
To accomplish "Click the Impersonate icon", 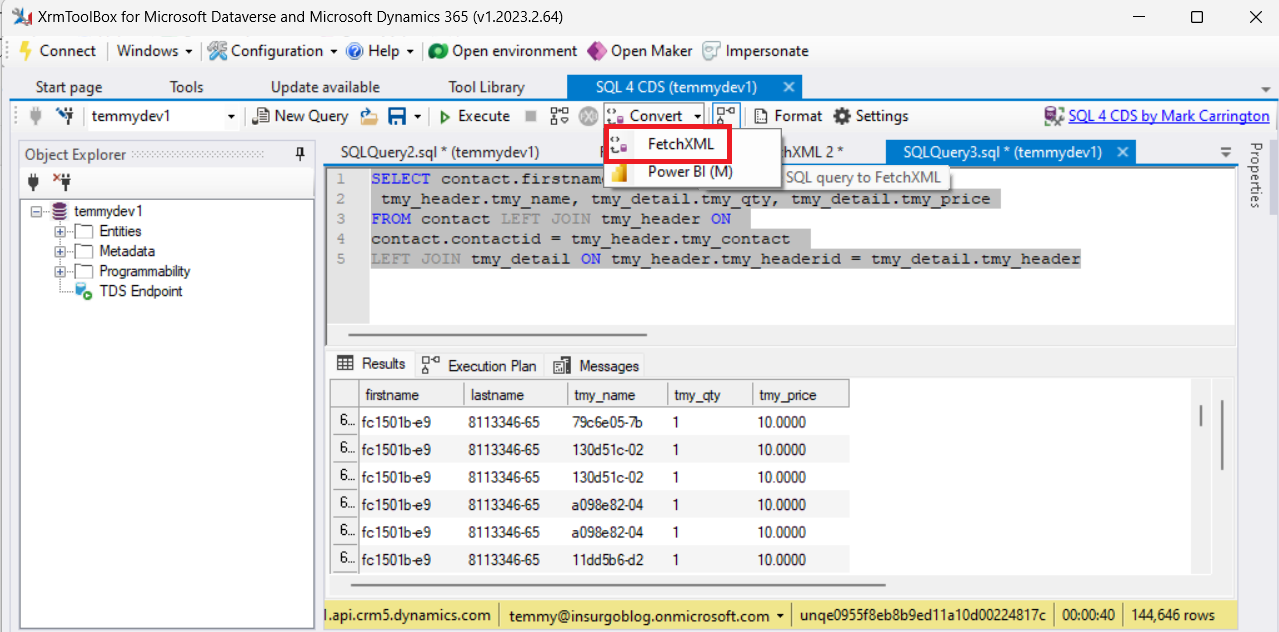I will point(711,51).
